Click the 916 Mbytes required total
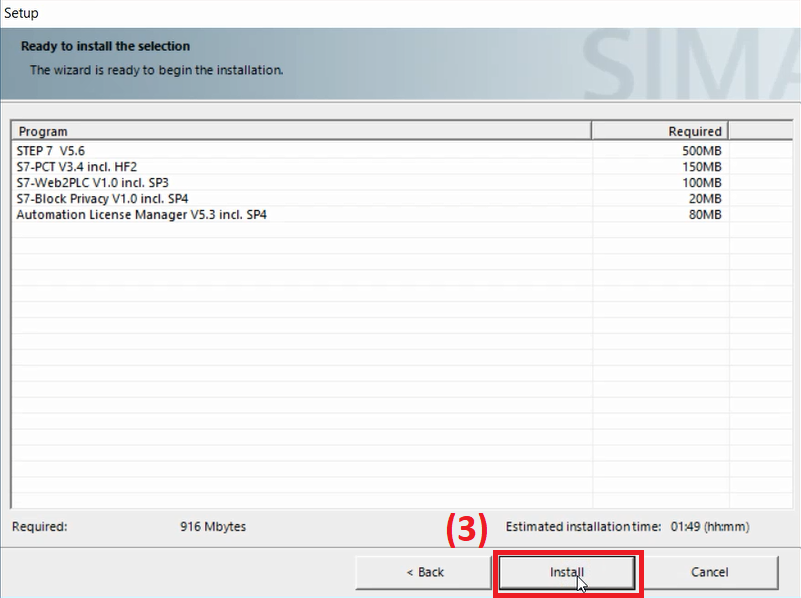801x598 pixels. click(213, 527)
